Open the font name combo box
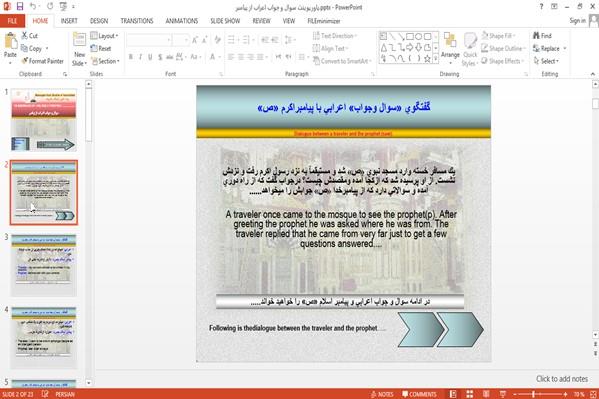 click(x=149, y=40)
